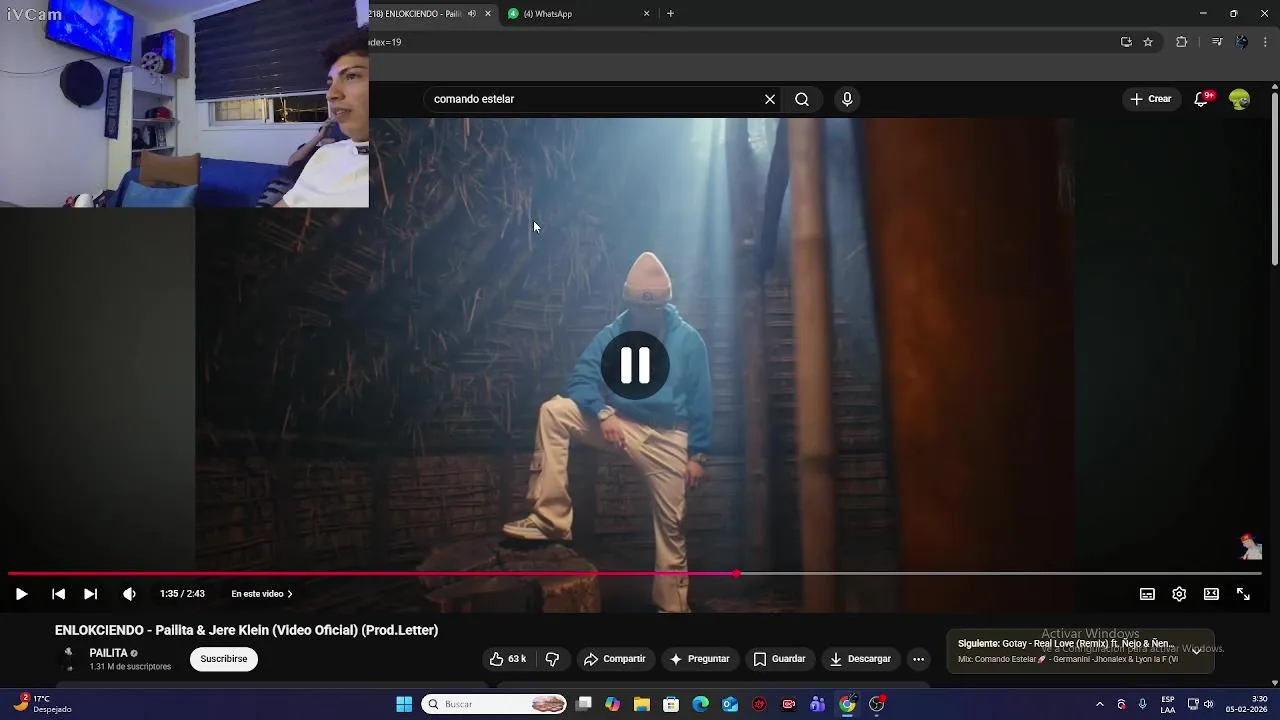1280x720 pixels.
Task: Click the taskbar Buscar search box
Action: (496, 705)
